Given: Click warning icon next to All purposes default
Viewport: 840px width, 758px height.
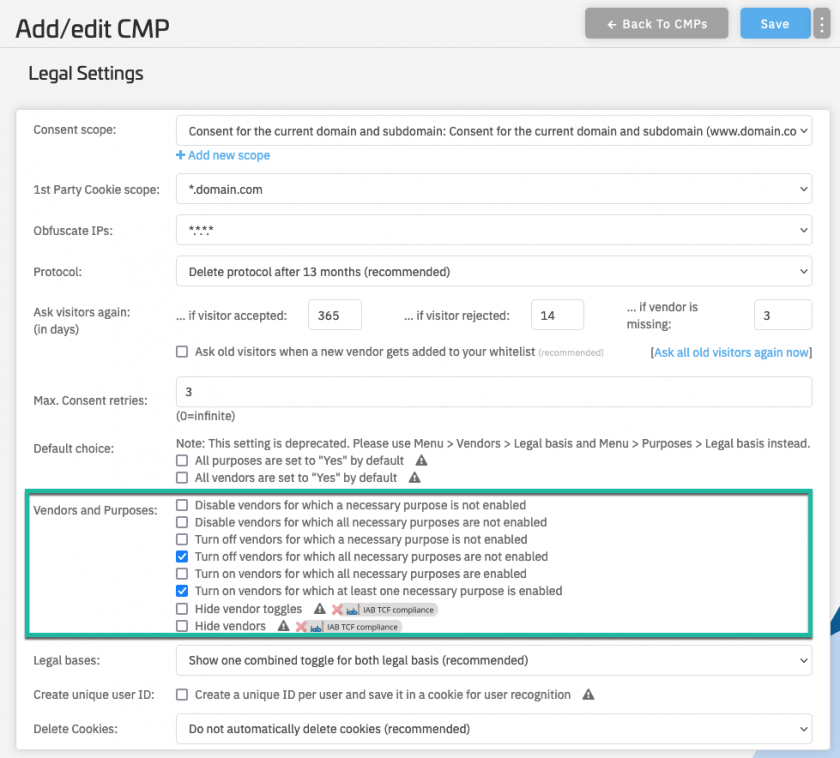Looking at the screenshot, I should (422, 461).
